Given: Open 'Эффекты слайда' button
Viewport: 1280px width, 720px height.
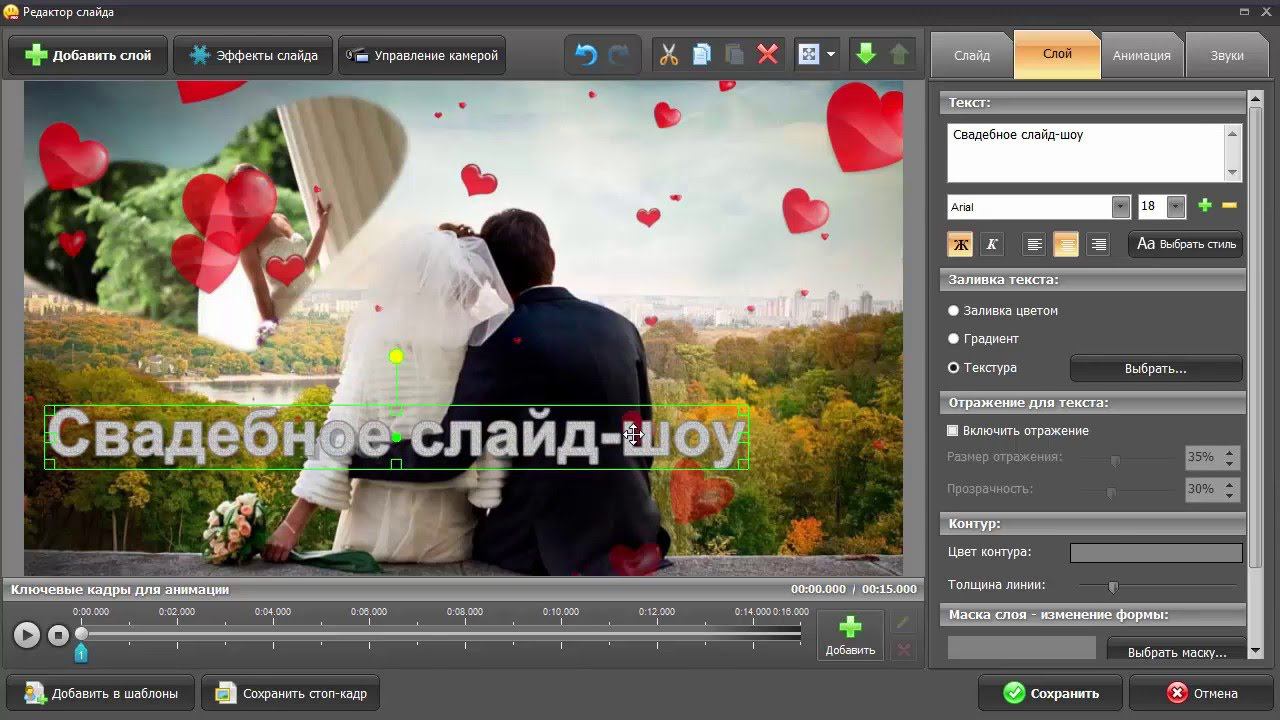Looking at the screenshot, I should point(253,55).
